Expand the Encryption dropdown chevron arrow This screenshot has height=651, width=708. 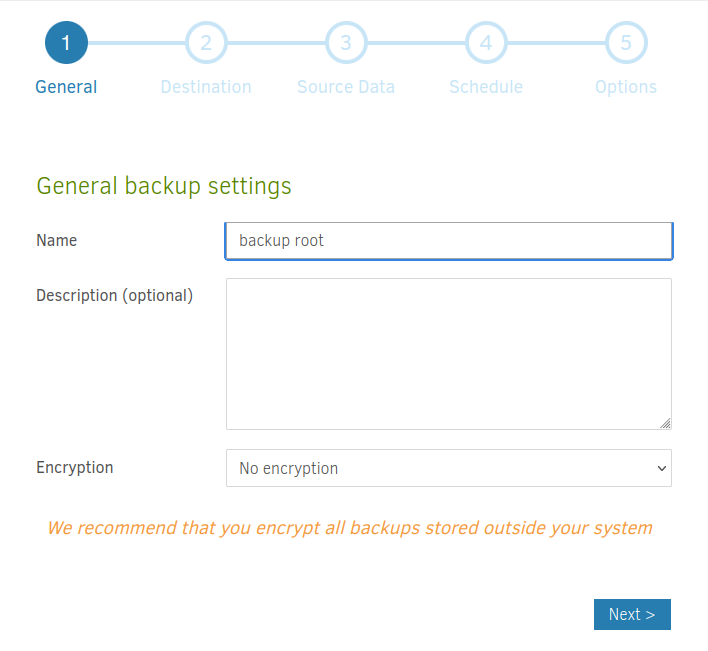660,468
